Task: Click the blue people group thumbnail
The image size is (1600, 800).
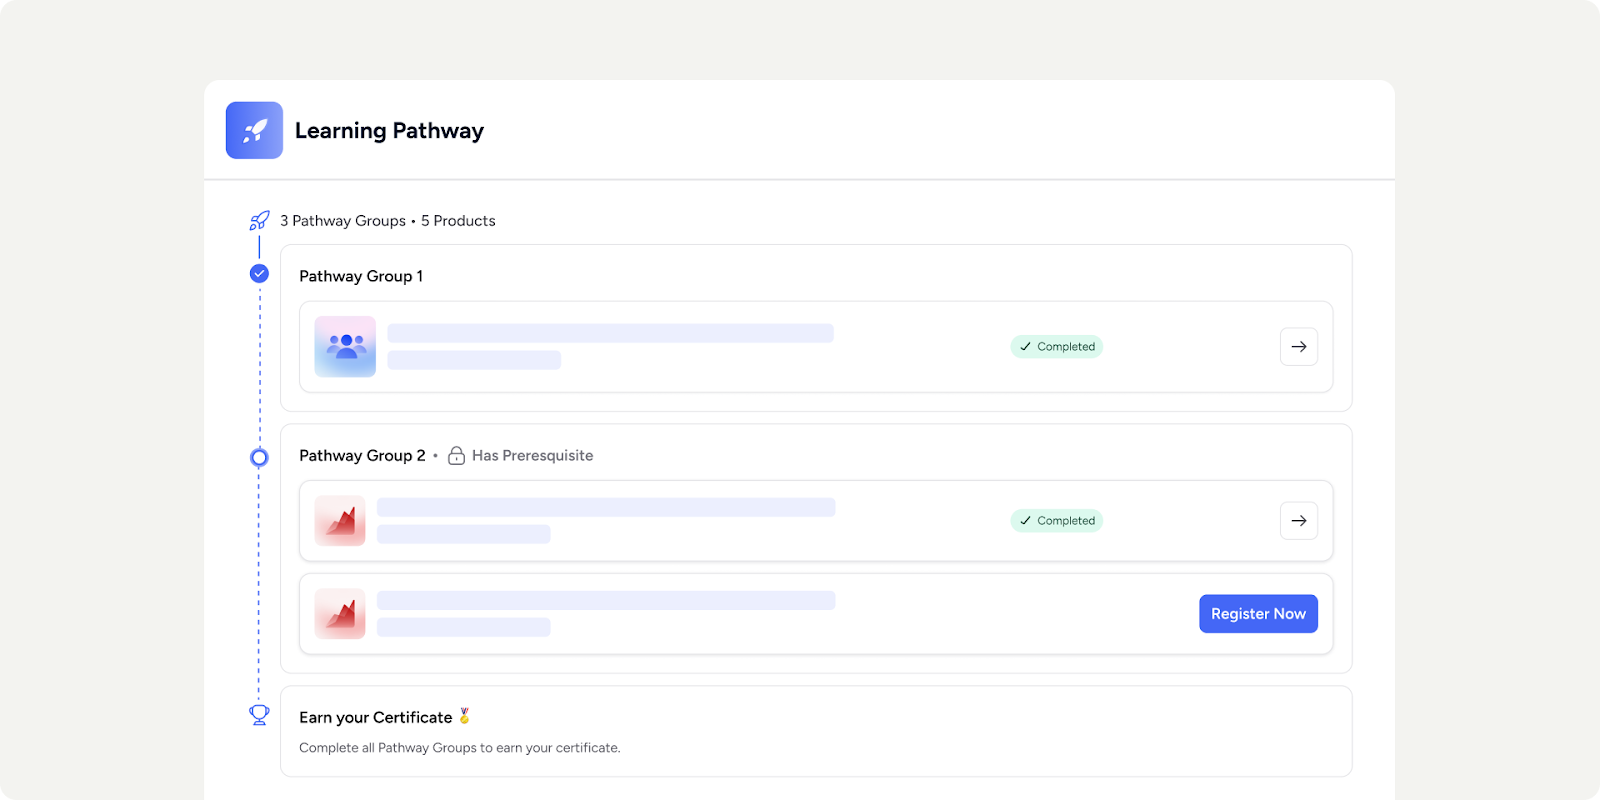Action: pyautogui.click(x=345, y=347)
